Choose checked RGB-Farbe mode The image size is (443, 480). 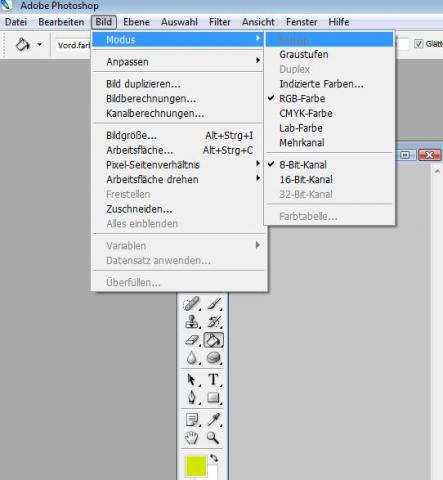pos(329,99)
